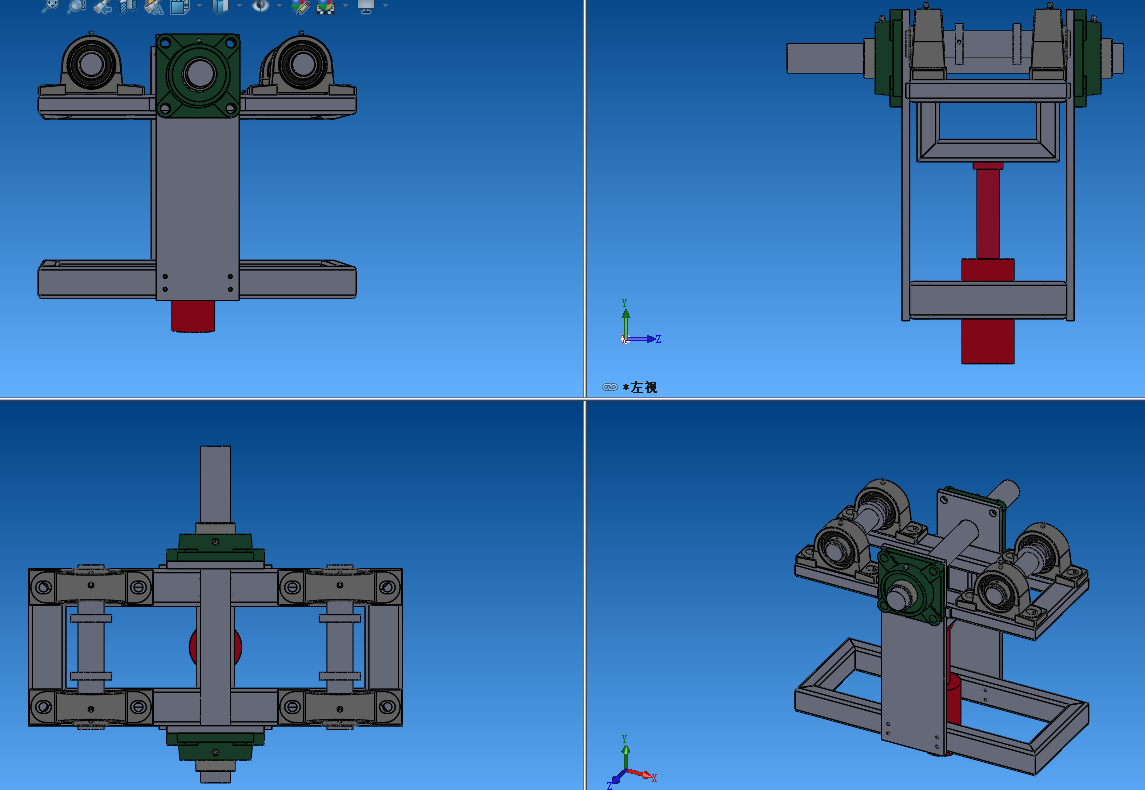Select right pillow block bearing in front view
Screen dimensions: 1145x790
302,64
